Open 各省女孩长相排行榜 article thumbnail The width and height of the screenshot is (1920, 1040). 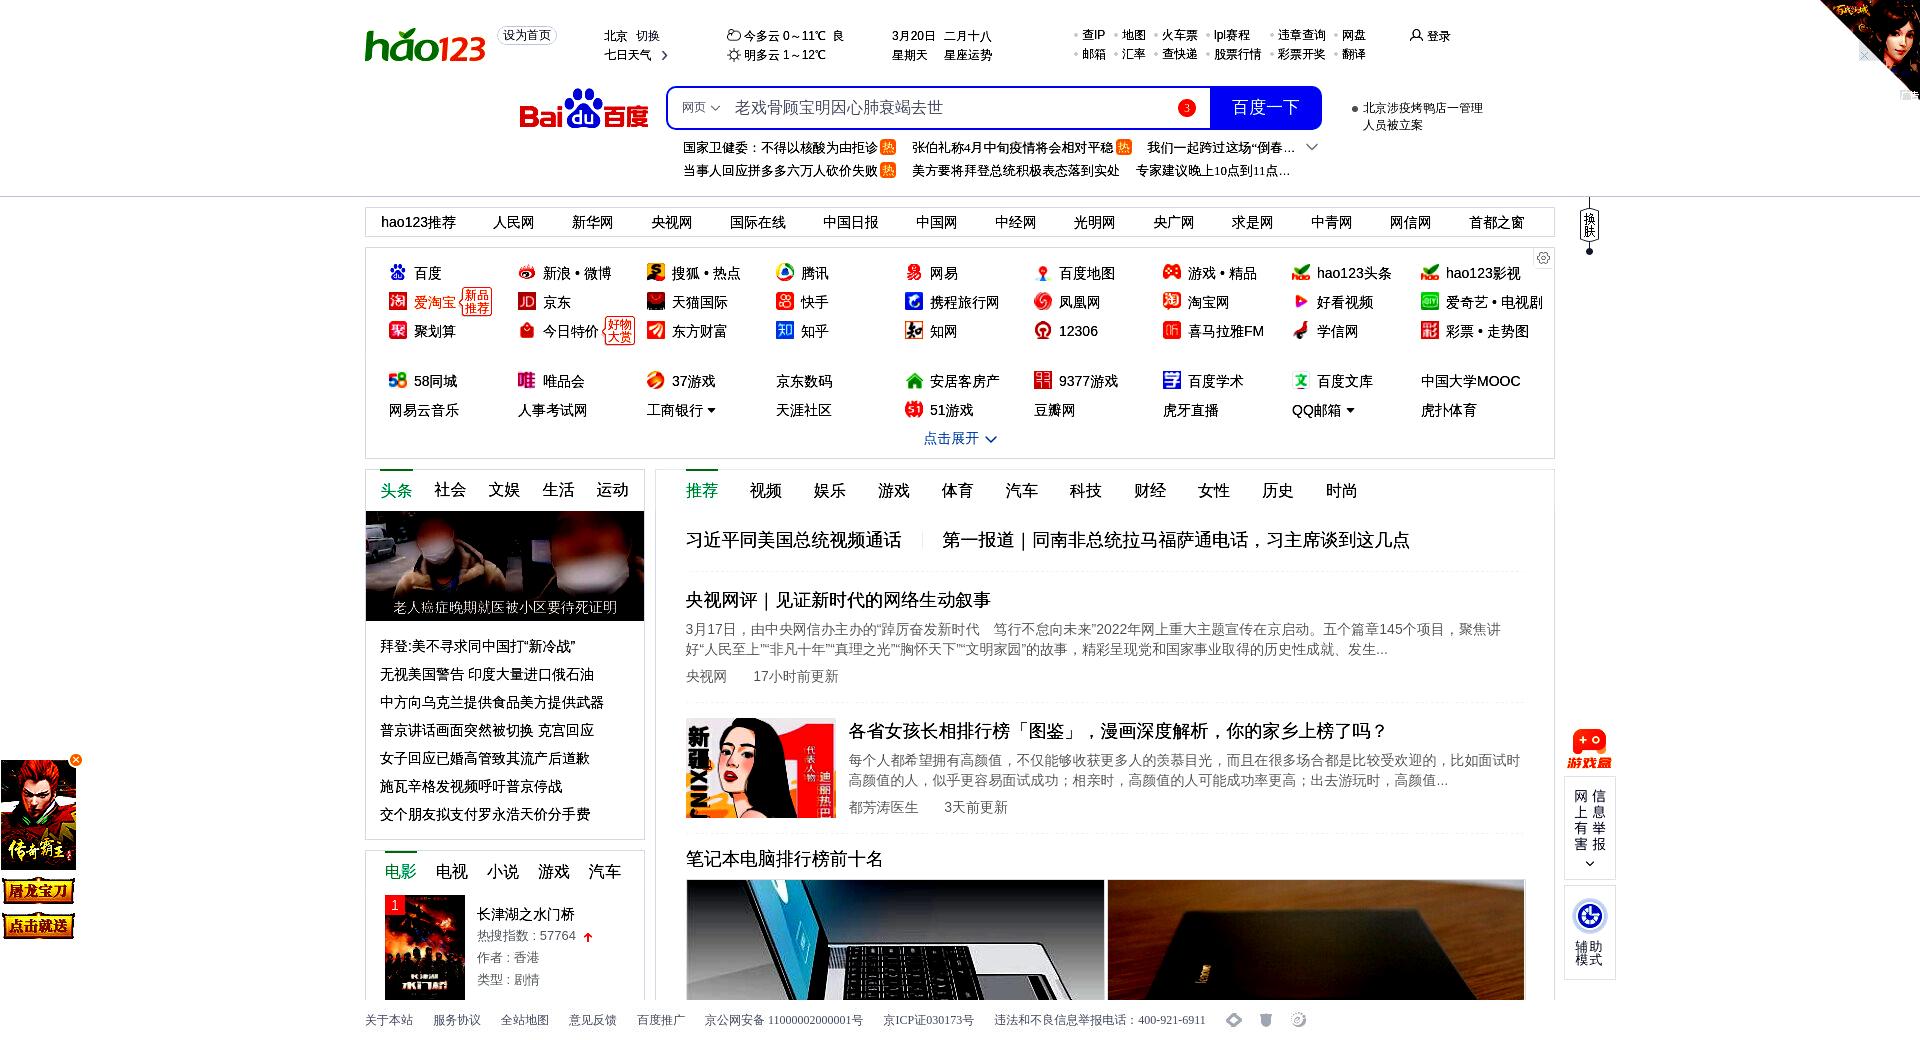point(761,768)
